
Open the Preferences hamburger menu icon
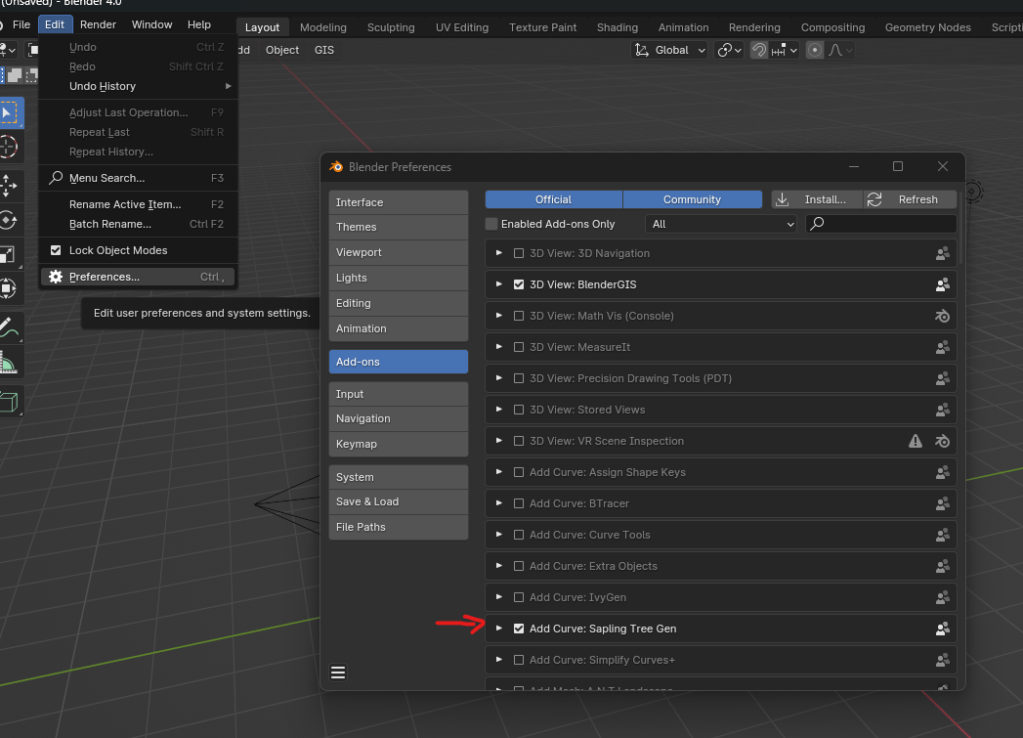[x=338, y=673]
